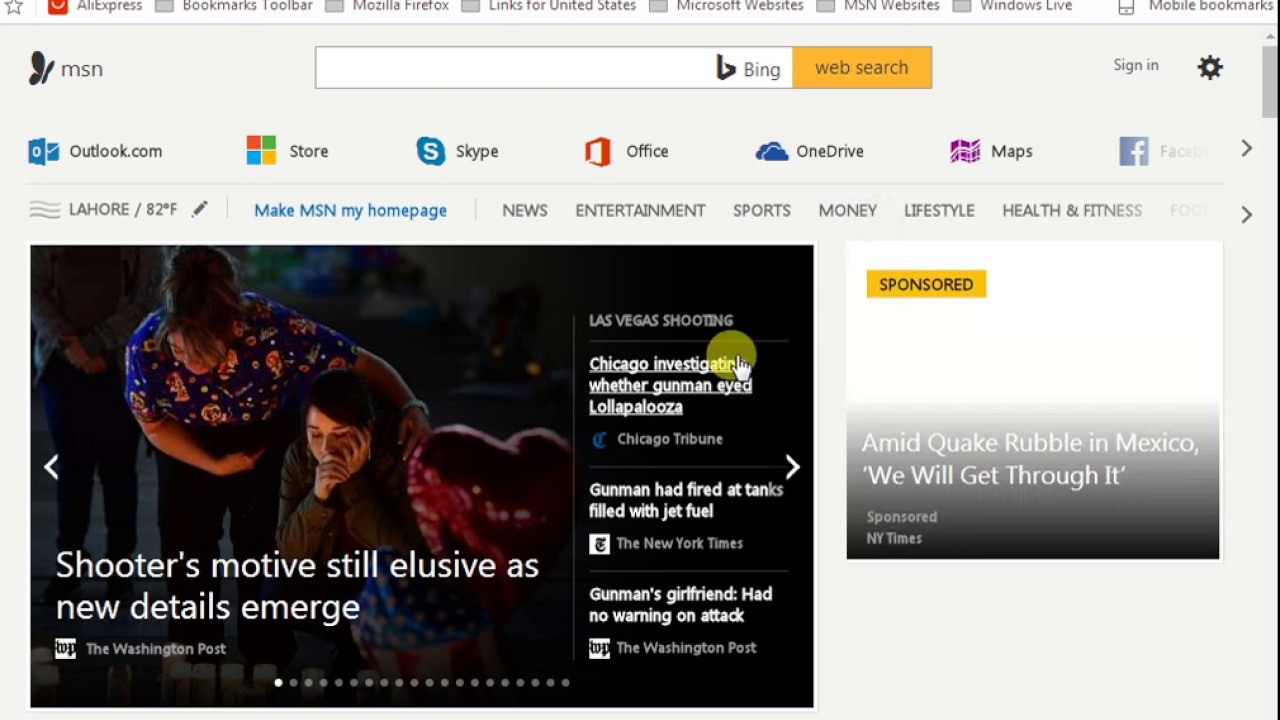Go to the next carousel slide

(x=792, y=467)
